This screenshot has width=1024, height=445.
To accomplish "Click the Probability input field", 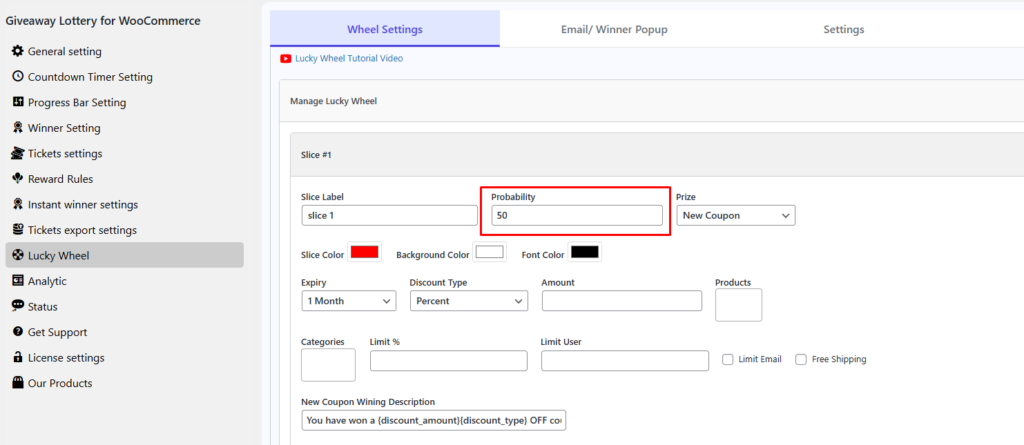I will coord(576,215).
